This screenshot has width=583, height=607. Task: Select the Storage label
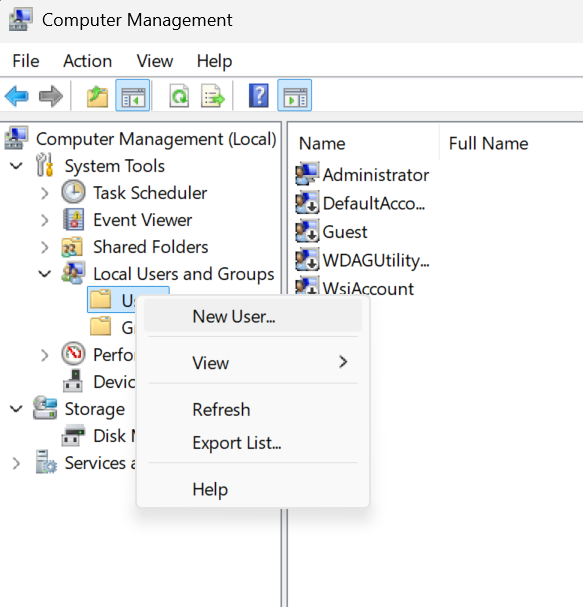point(95,409)
